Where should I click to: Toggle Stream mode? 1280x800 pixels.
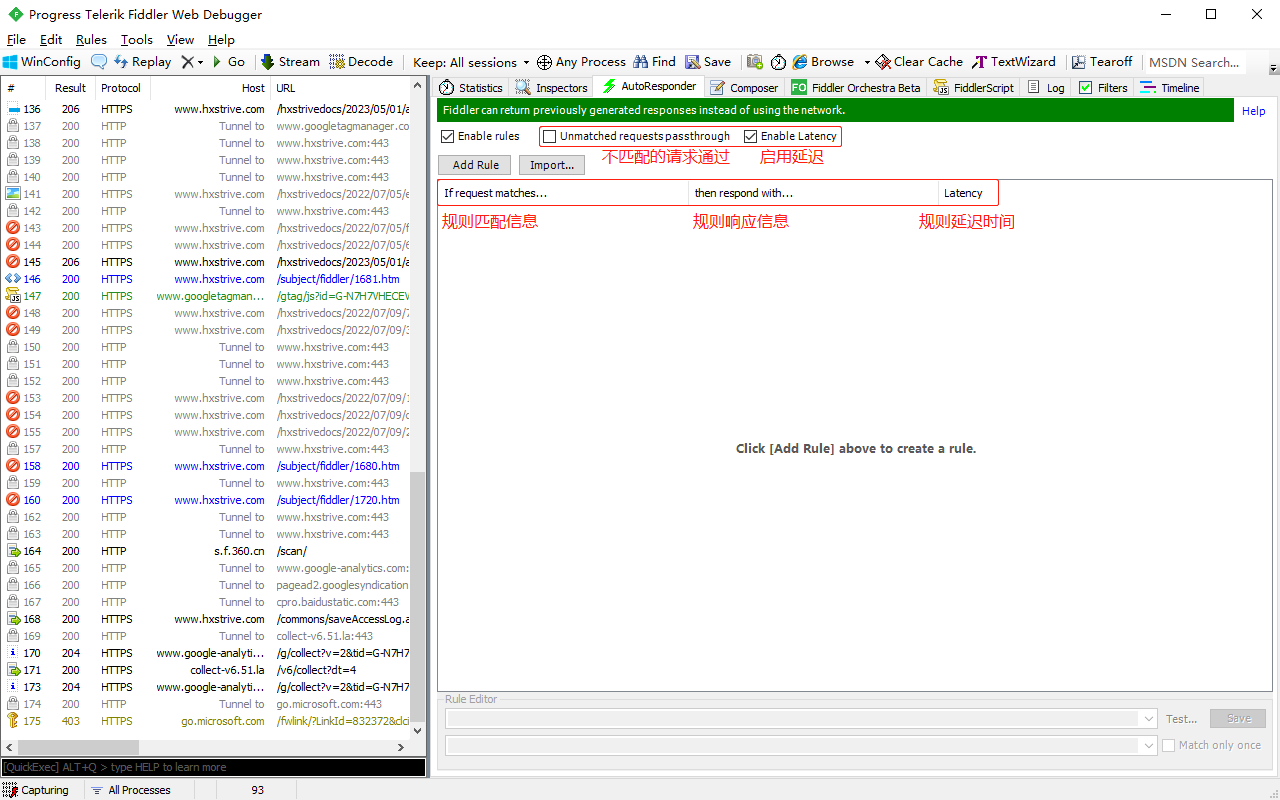point(290,62)
